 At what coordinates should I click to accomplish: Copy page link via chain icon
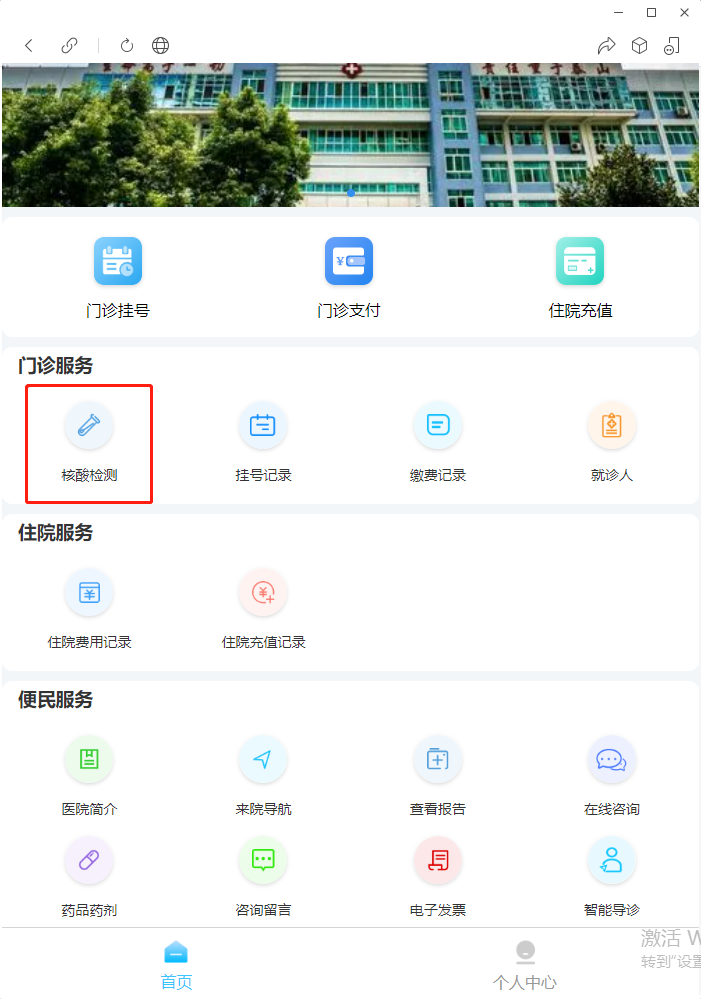(69, 45)
